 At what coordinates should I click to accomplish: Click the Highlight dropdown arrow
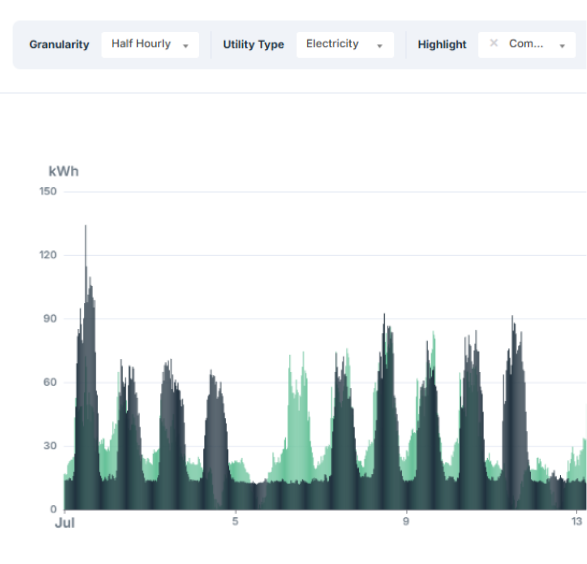click(x=562, y=46)
